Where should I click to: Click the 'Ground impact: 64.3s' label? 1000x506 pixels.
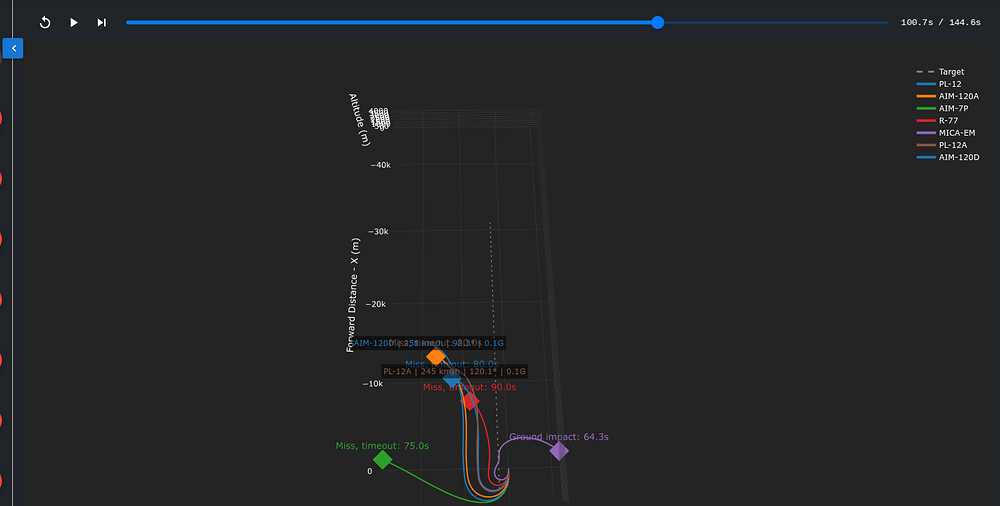coord(559,437)
